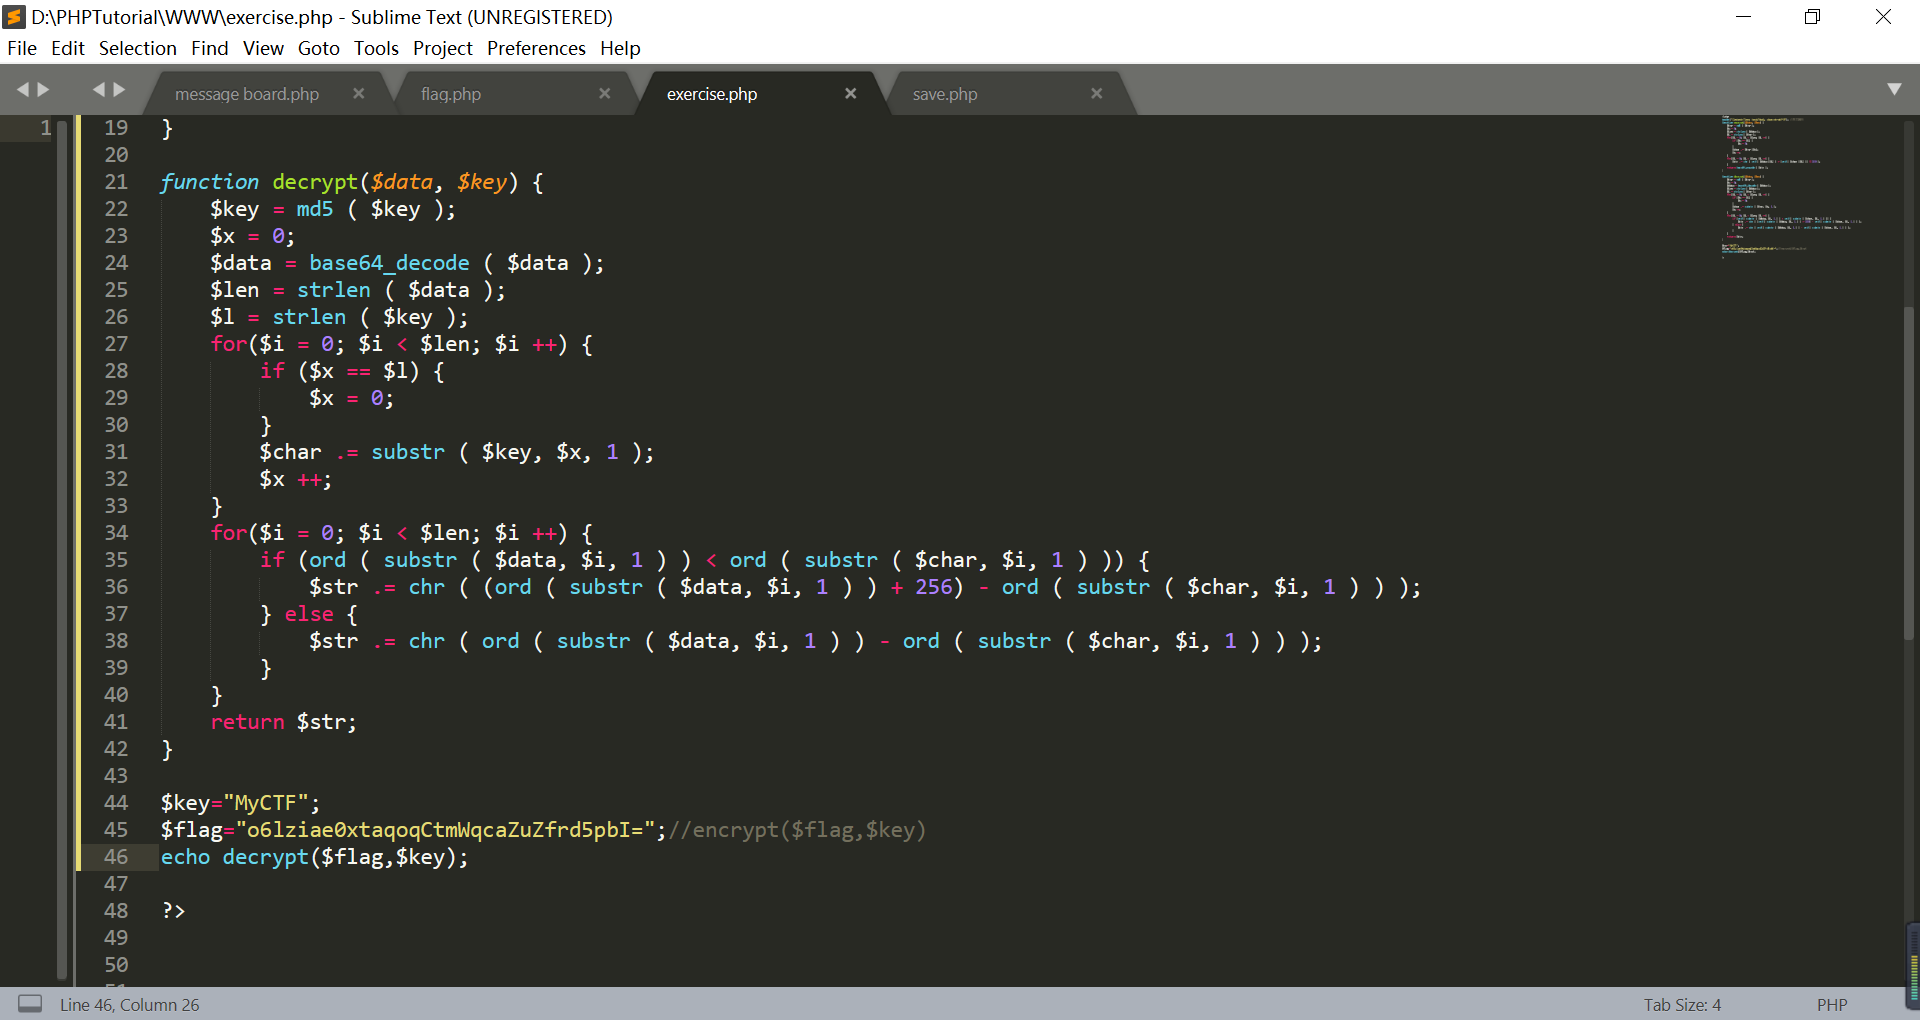Restore down the Sublime Text window

[1812, 17]
